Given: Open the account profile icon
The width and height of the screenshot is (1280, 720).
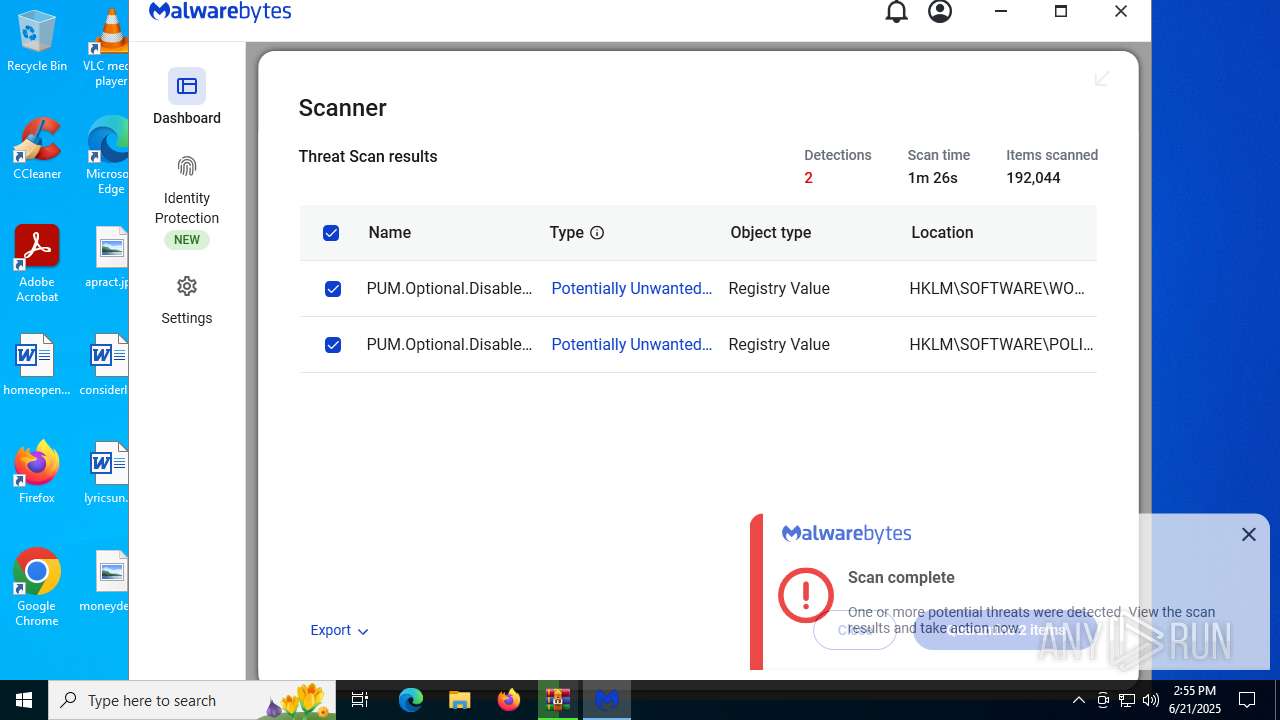Looking at the screenshot, I should [x=940, y=12].
